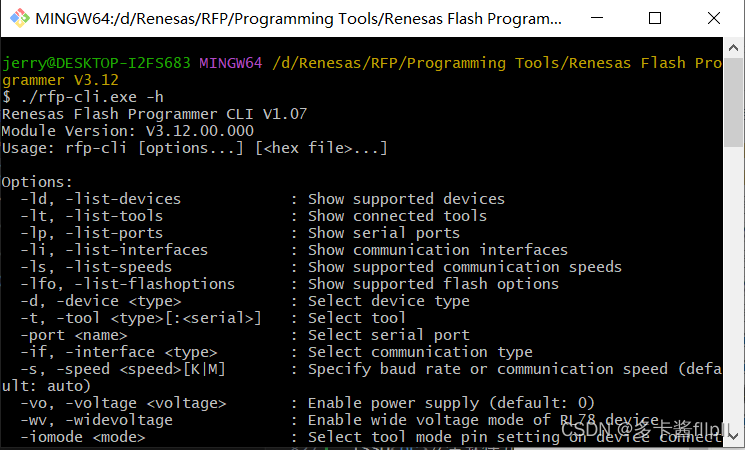The image size is (745, 450).
Task: Click description 'Show communication interfaces'
Action: coord(438,250)
